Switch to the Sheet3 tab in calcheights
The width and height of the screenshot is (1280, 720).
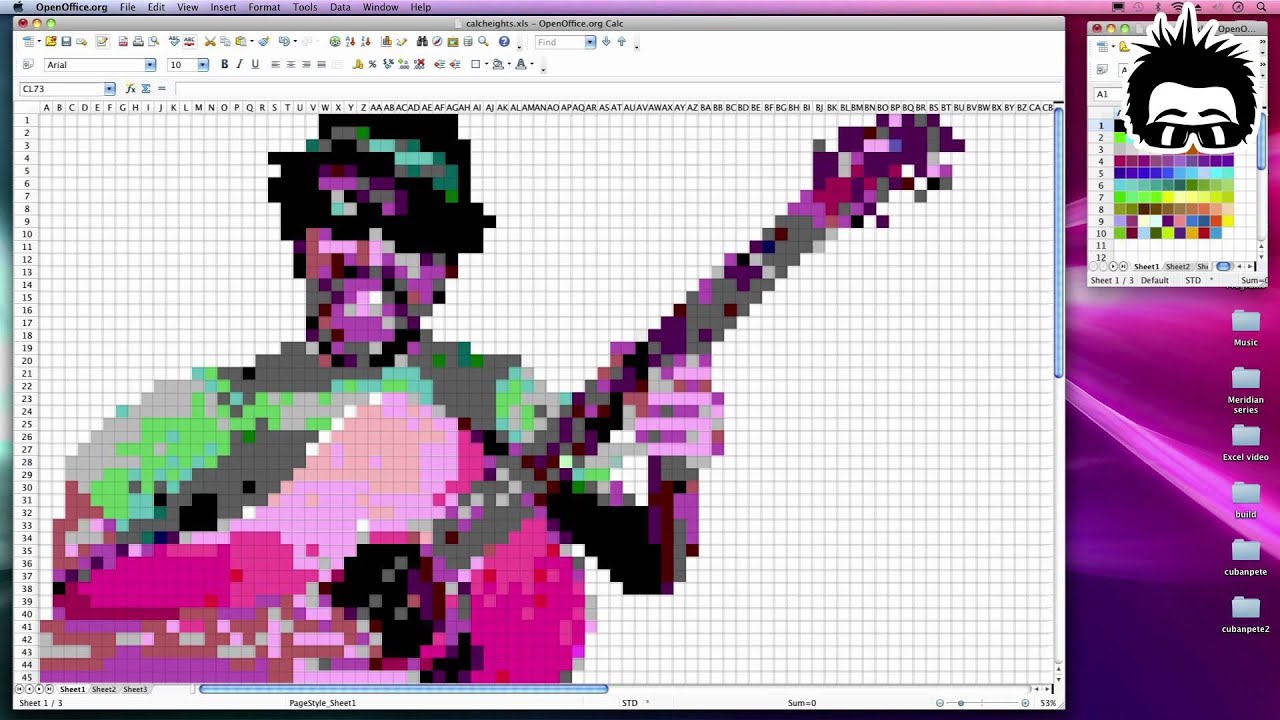[x=135, y=689]
